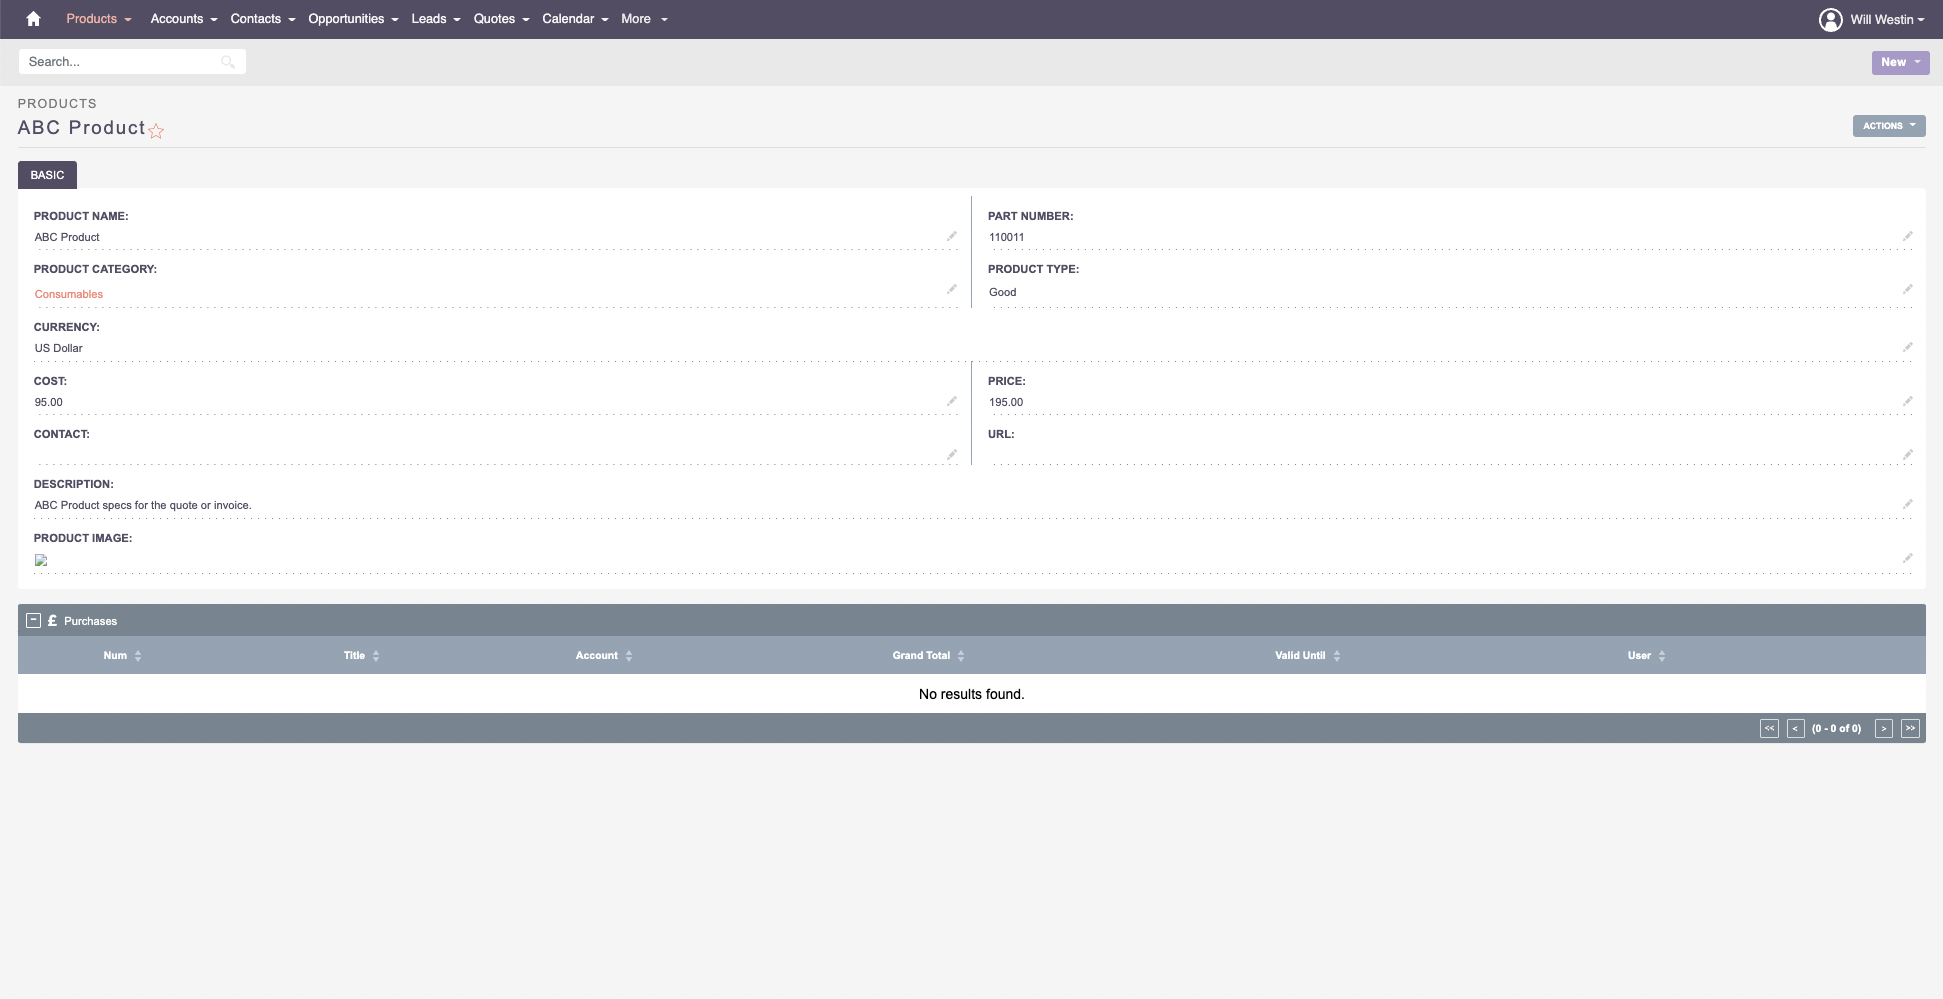Viewport: 1943px width, 999px height.
Task: Click the broken product image thumbnail
Action: (x=41, y=560)
